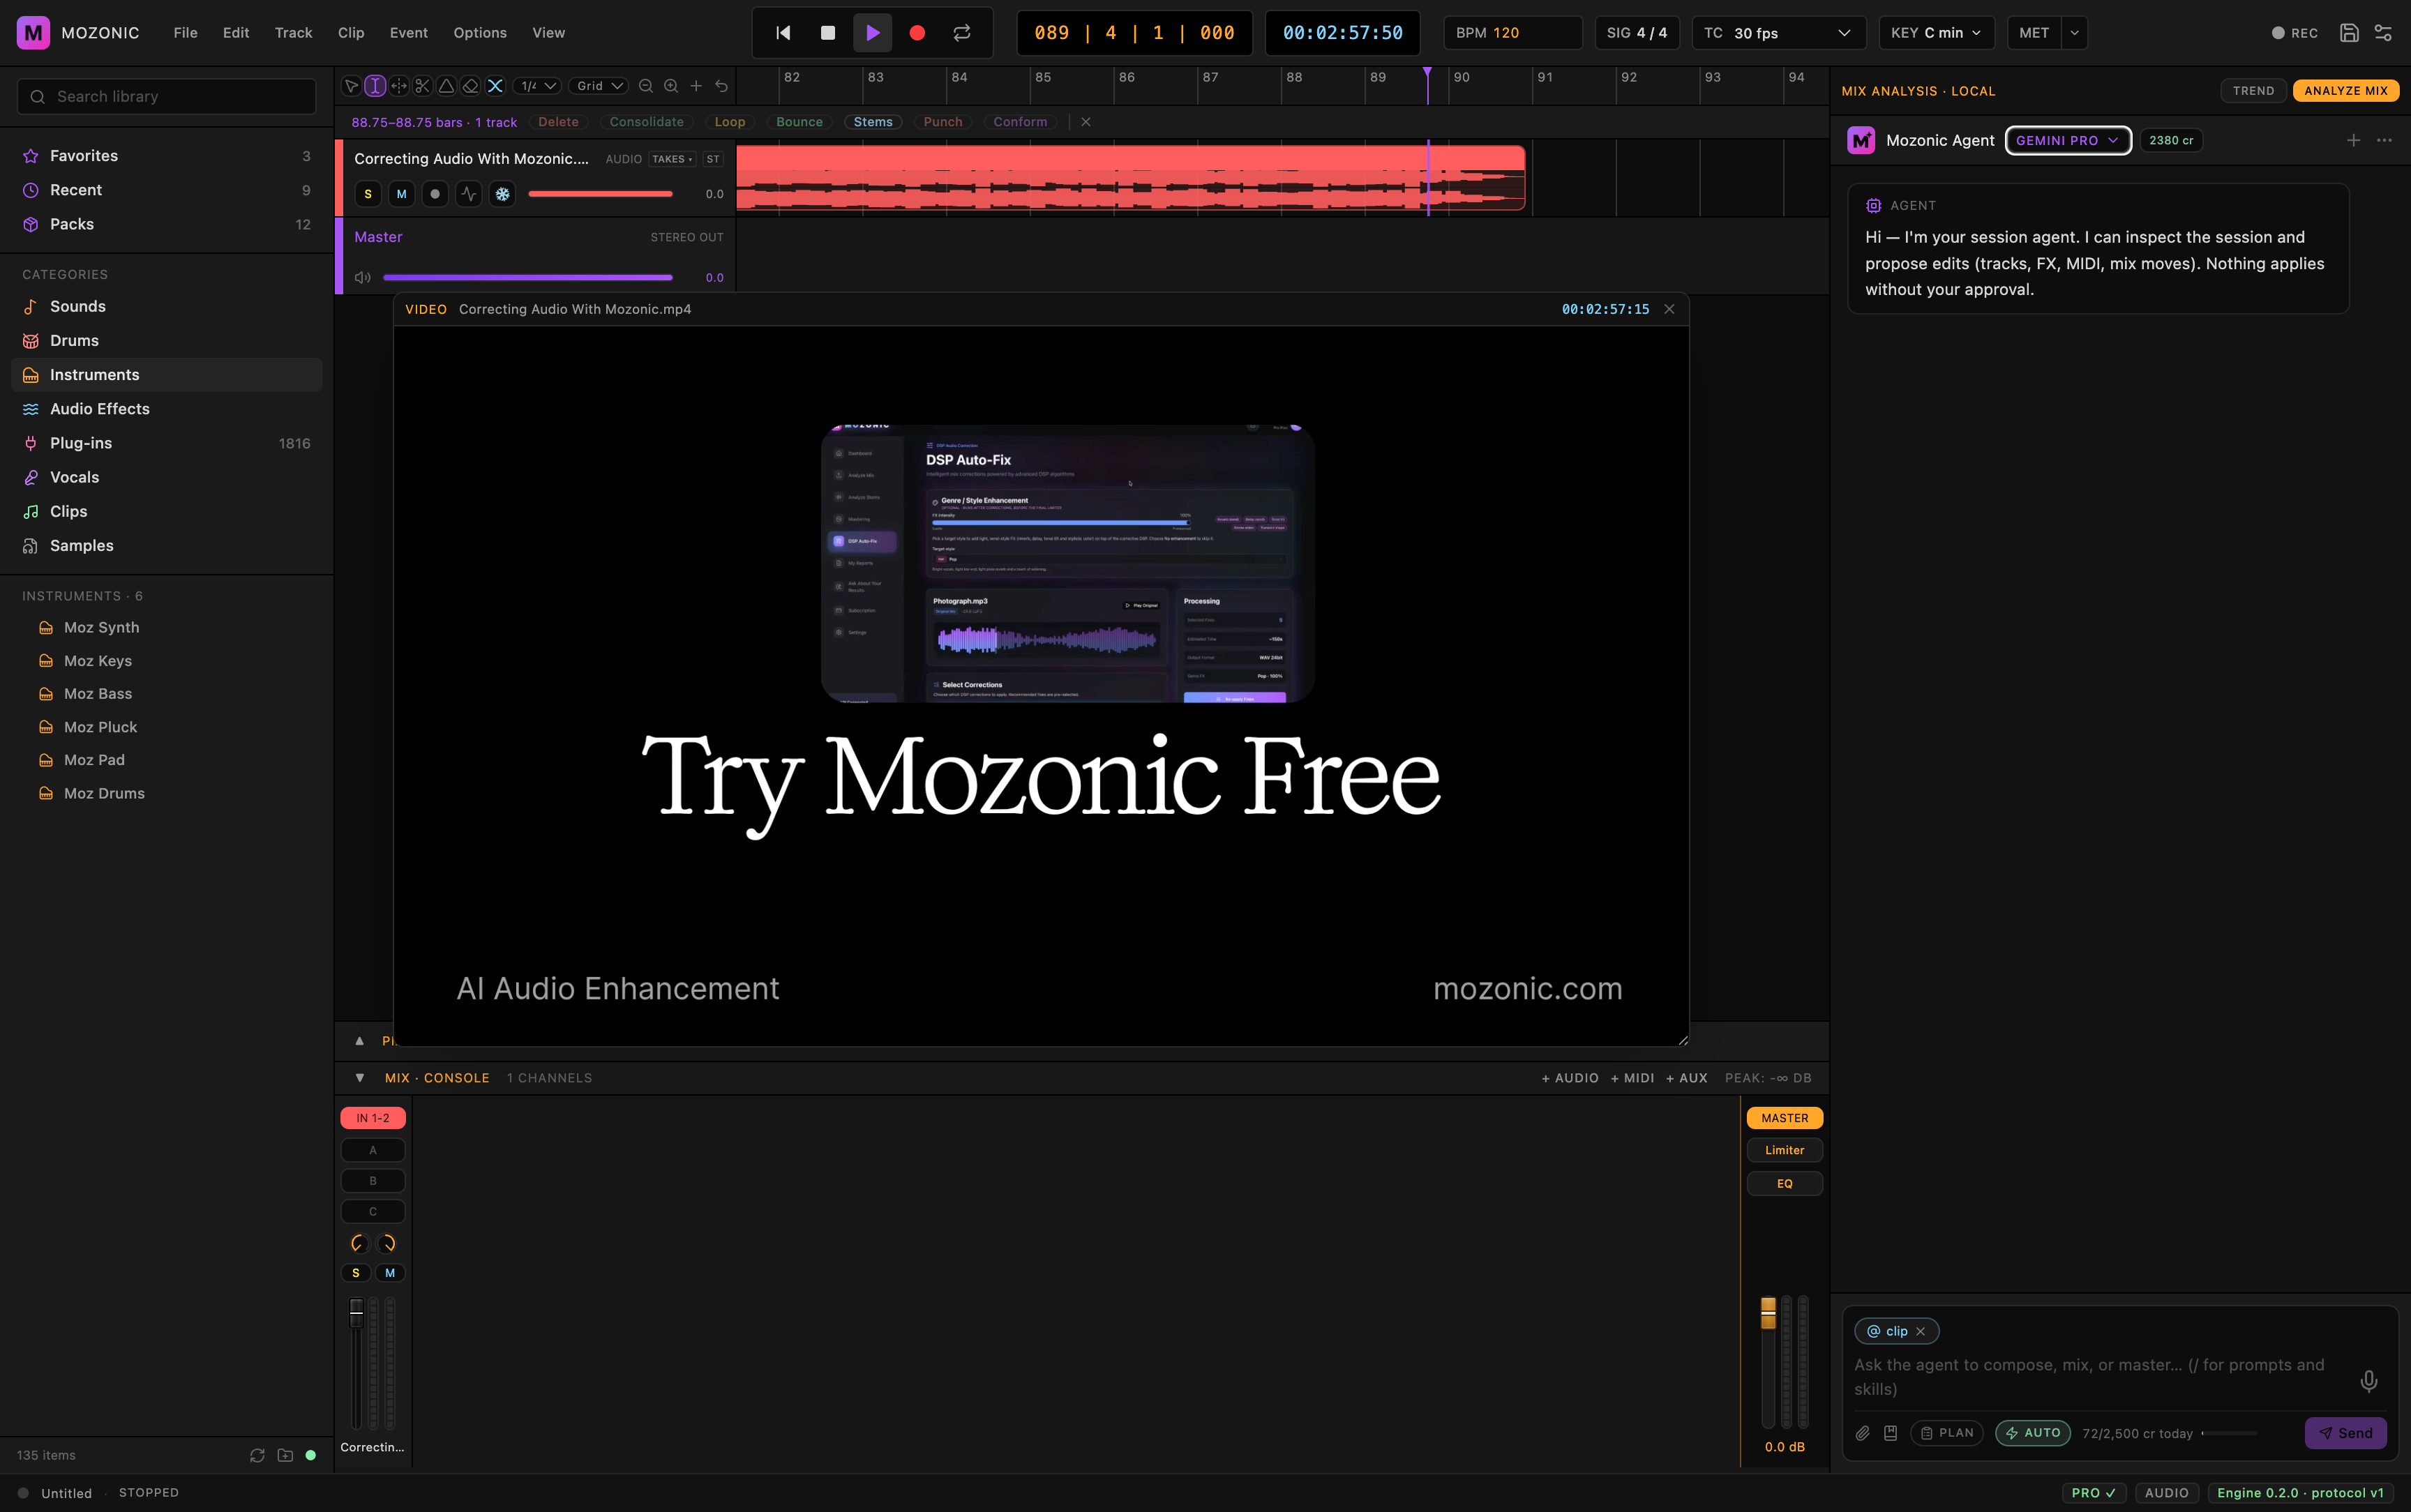Click the Search library field

(x=166, y=97)
